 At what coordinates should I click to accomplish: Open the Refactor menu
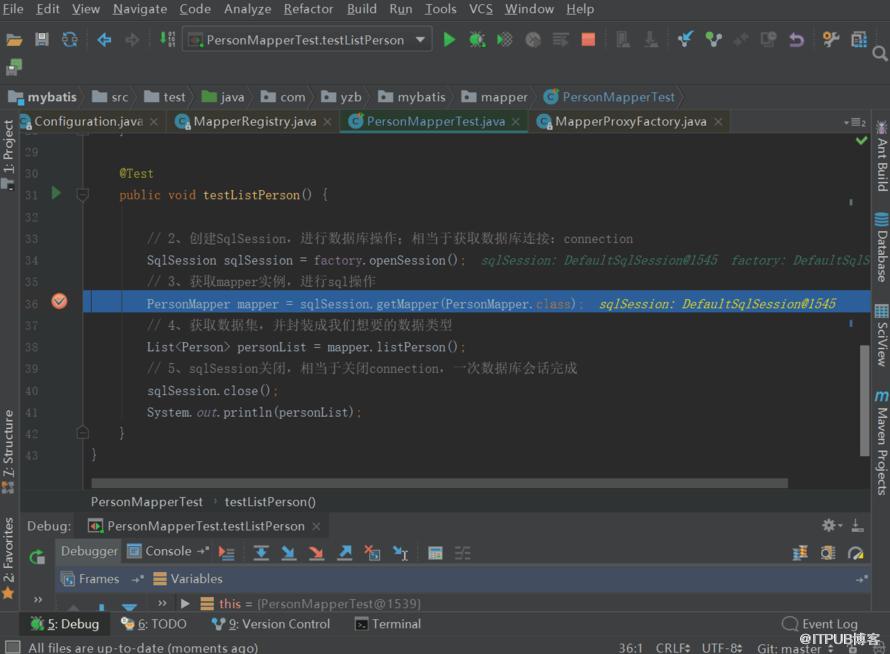point(308,9)
